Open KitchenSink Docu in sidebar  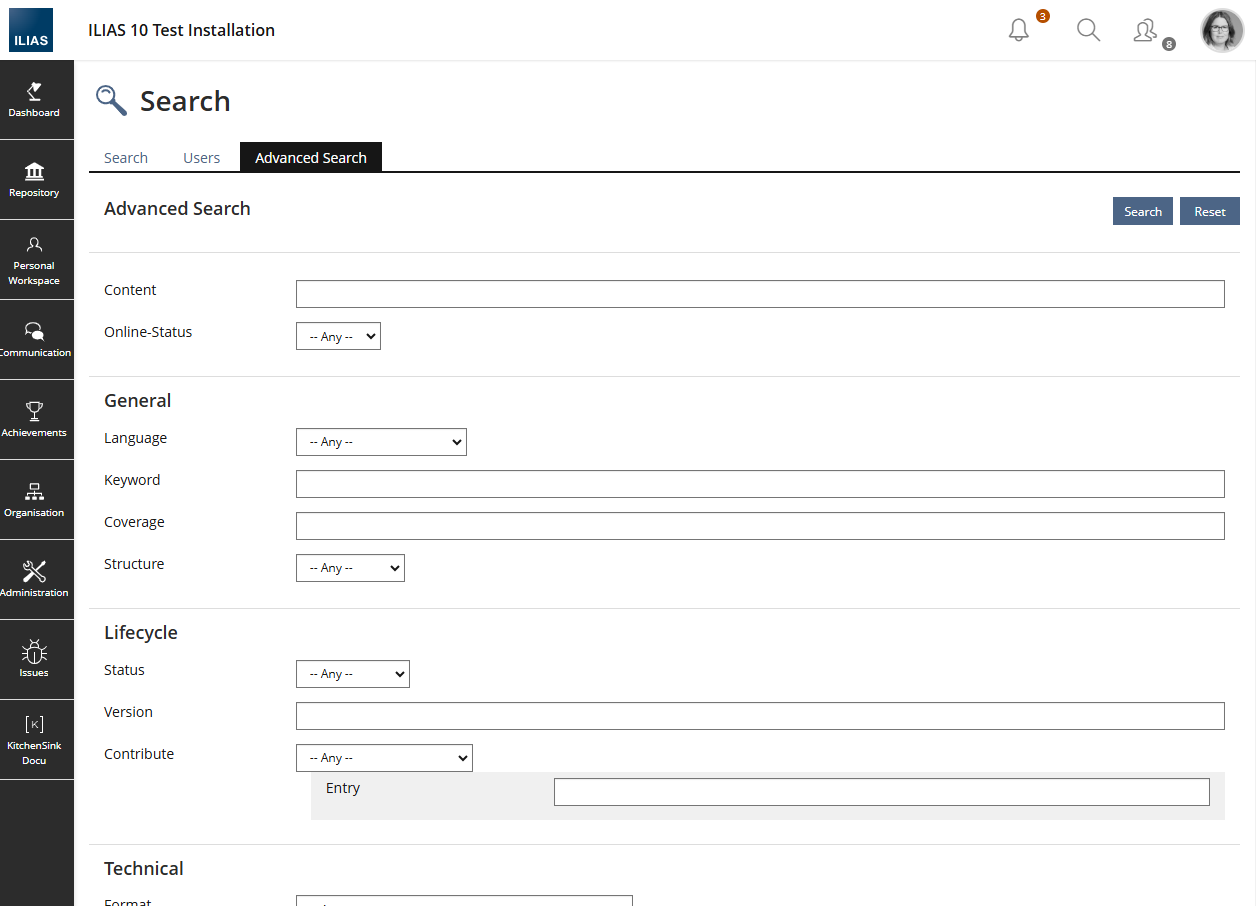pos(35,740)
